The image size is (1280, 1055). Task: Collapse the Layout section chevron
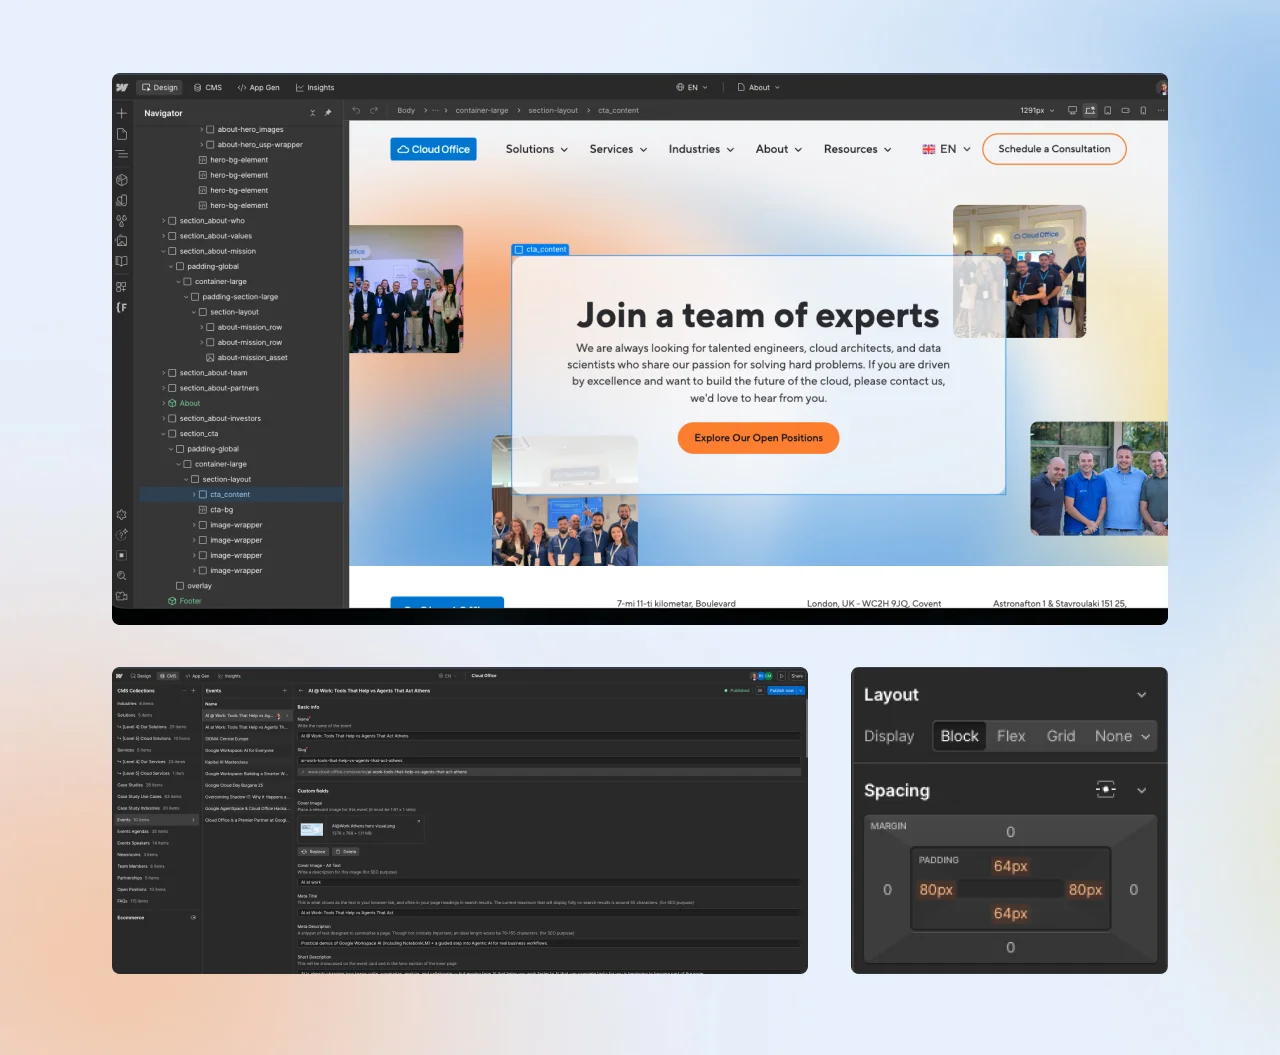pyautogui.click(x=1142, y=695)
